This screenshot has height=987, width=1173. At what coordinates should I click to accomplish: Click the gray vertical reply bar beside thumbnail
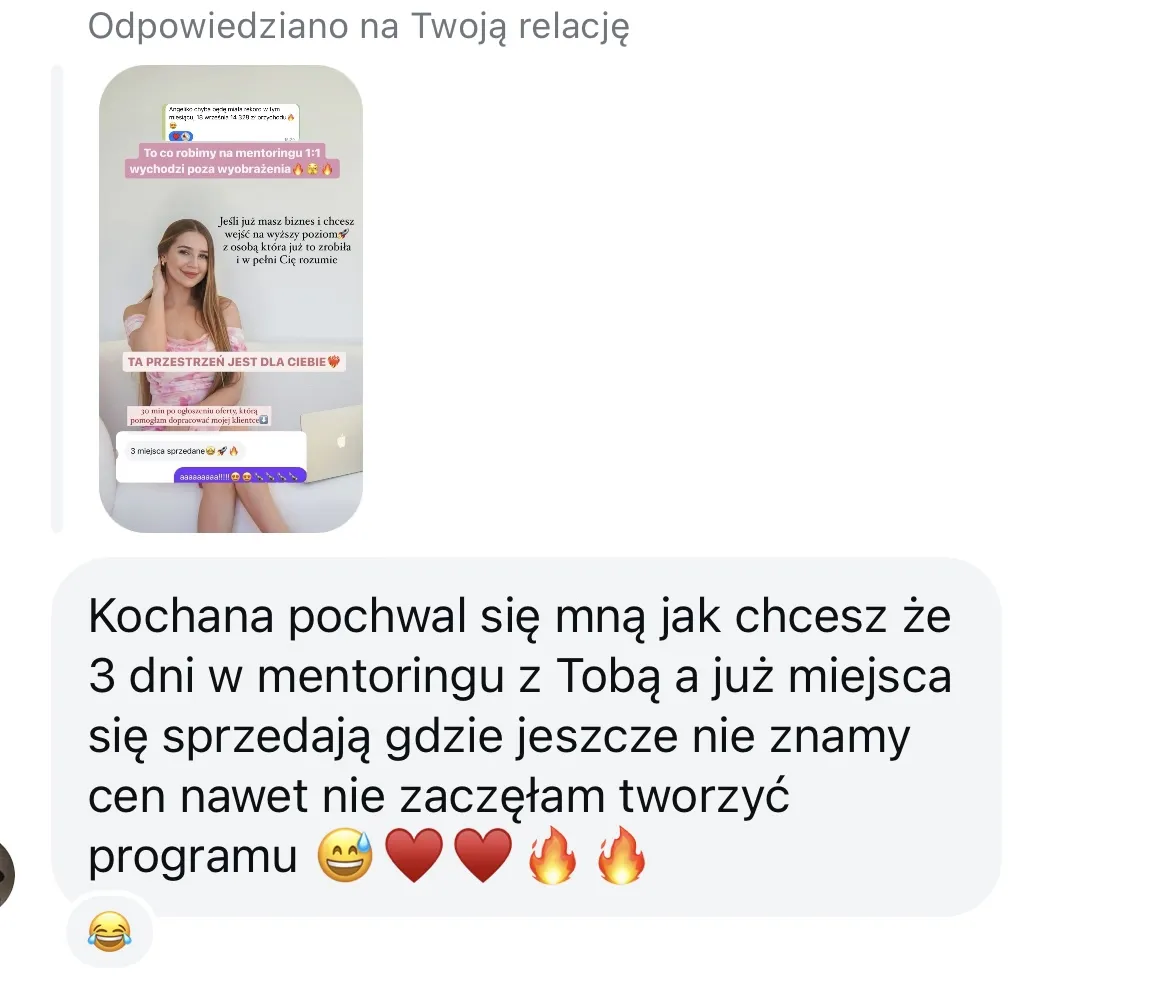tap(56, 299)
